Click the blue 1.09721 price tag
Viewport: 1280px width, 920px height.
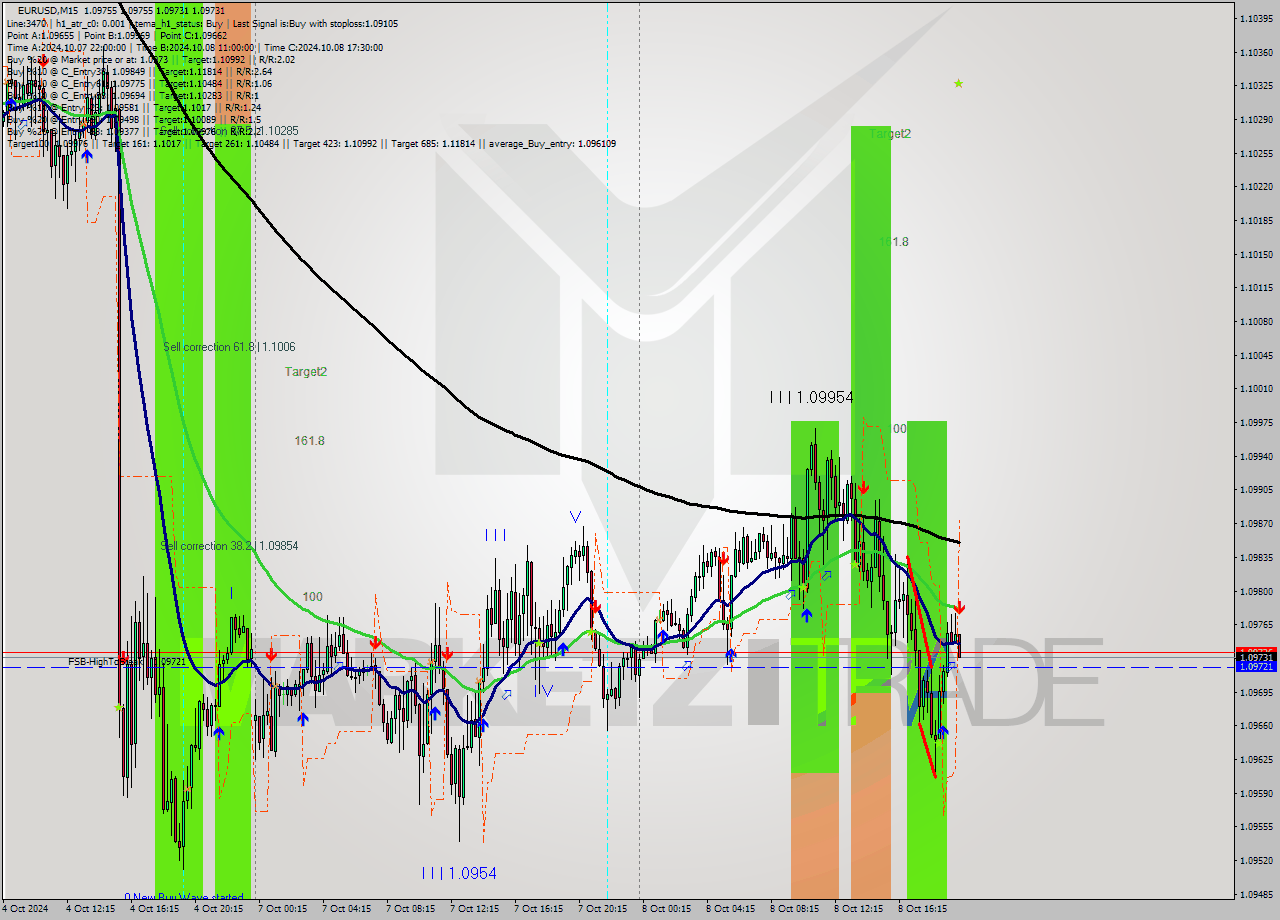tap(1256, 666)
